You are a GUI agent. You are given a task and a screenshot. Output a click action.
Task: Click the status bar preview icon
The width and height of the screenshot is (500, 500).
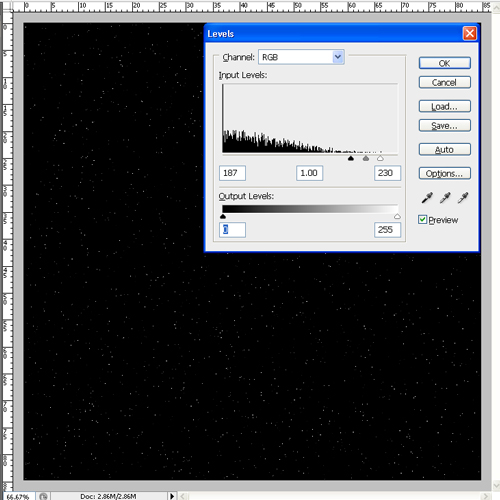(x=43, y=496)
